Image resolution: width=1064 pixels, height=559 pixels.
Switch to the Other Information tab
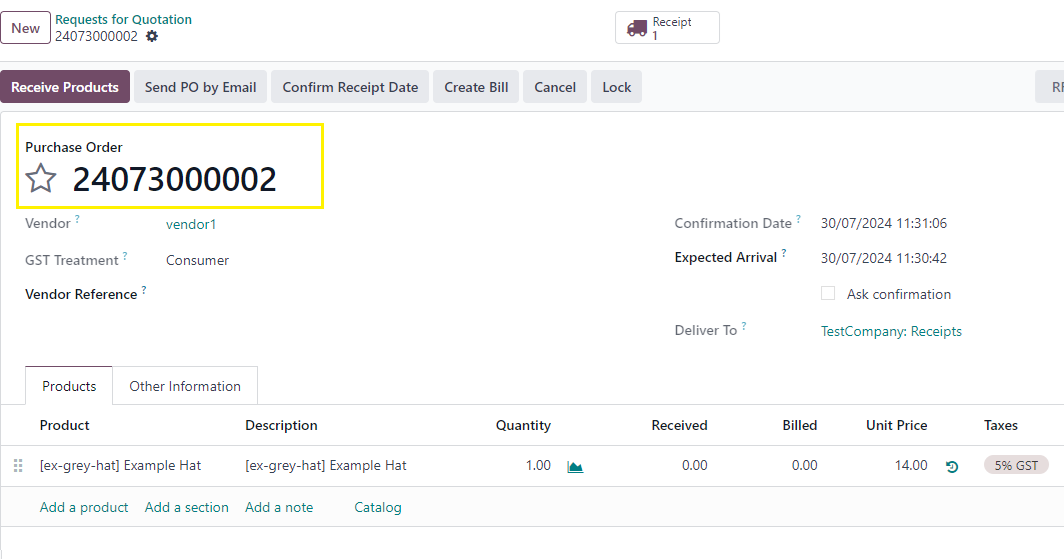click(x=185, y=386)
